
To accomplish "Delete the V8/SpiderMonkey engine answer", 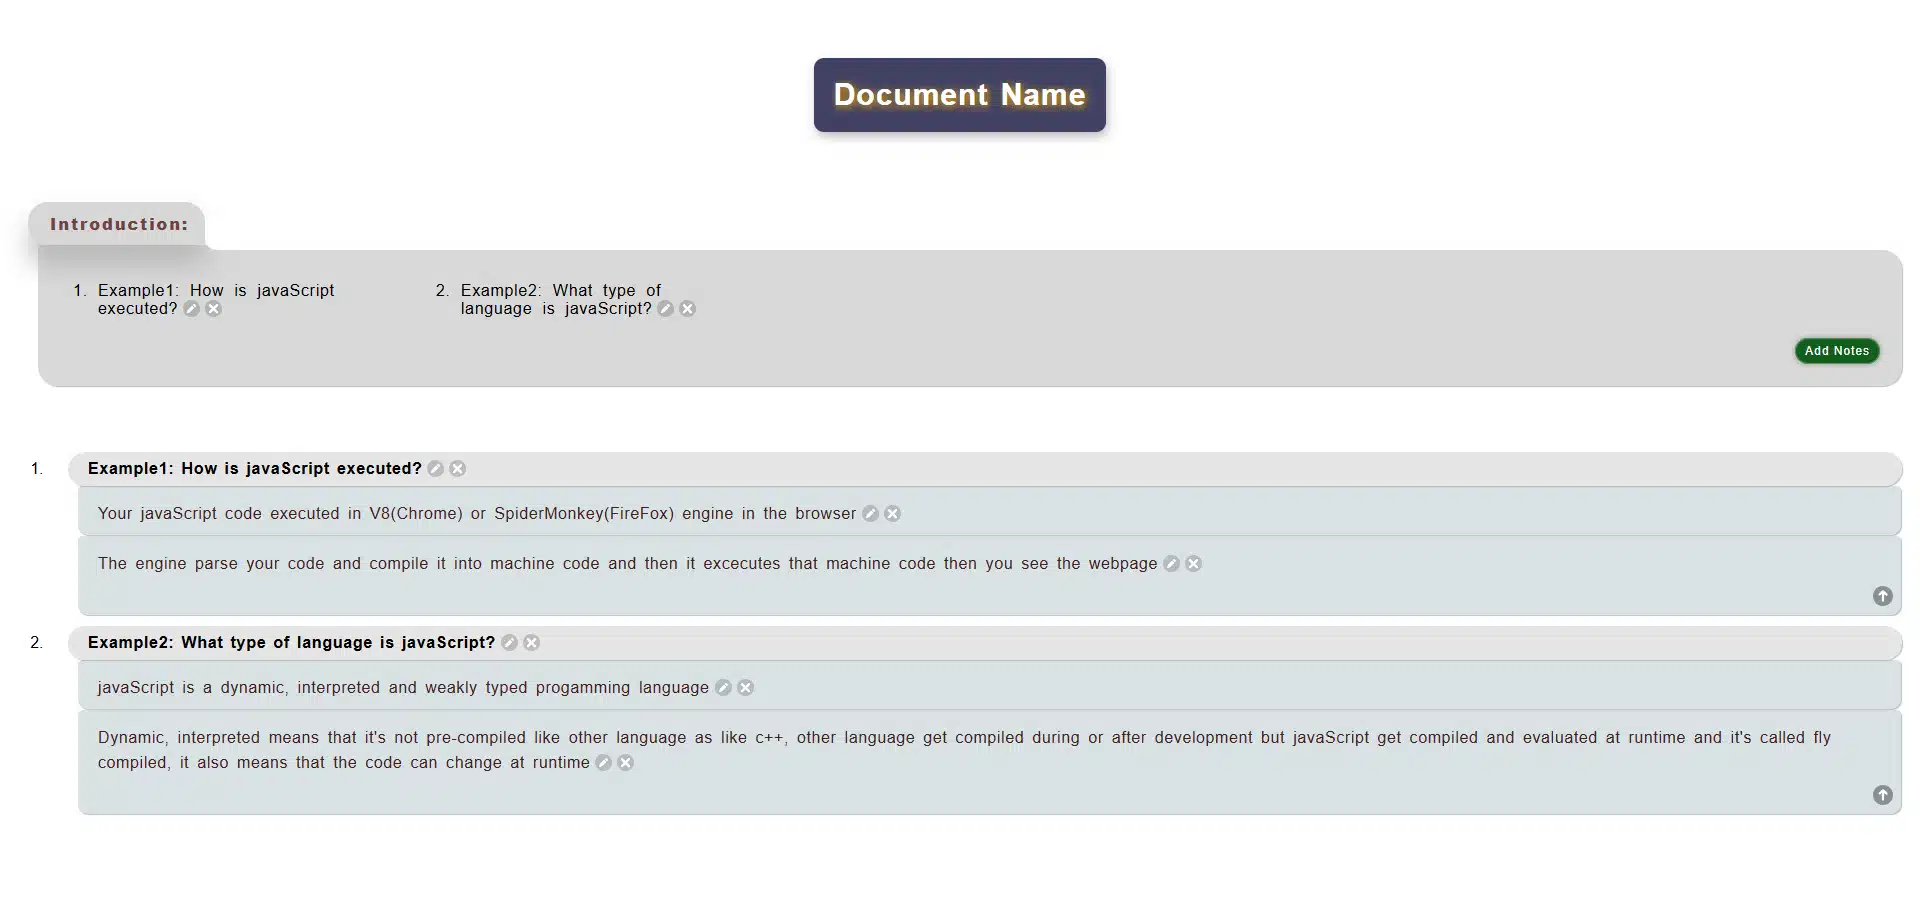I will pos(893,513).
